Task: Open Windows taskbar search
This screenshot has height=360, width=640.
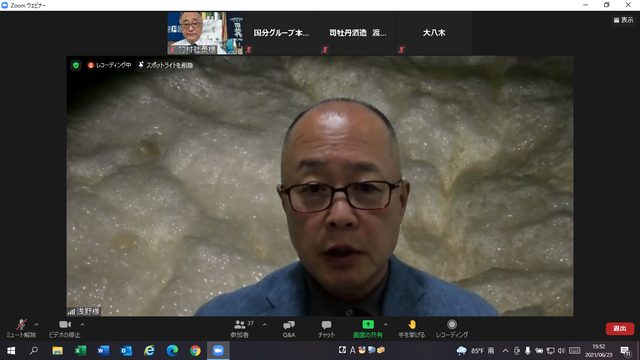Action: 34,351
